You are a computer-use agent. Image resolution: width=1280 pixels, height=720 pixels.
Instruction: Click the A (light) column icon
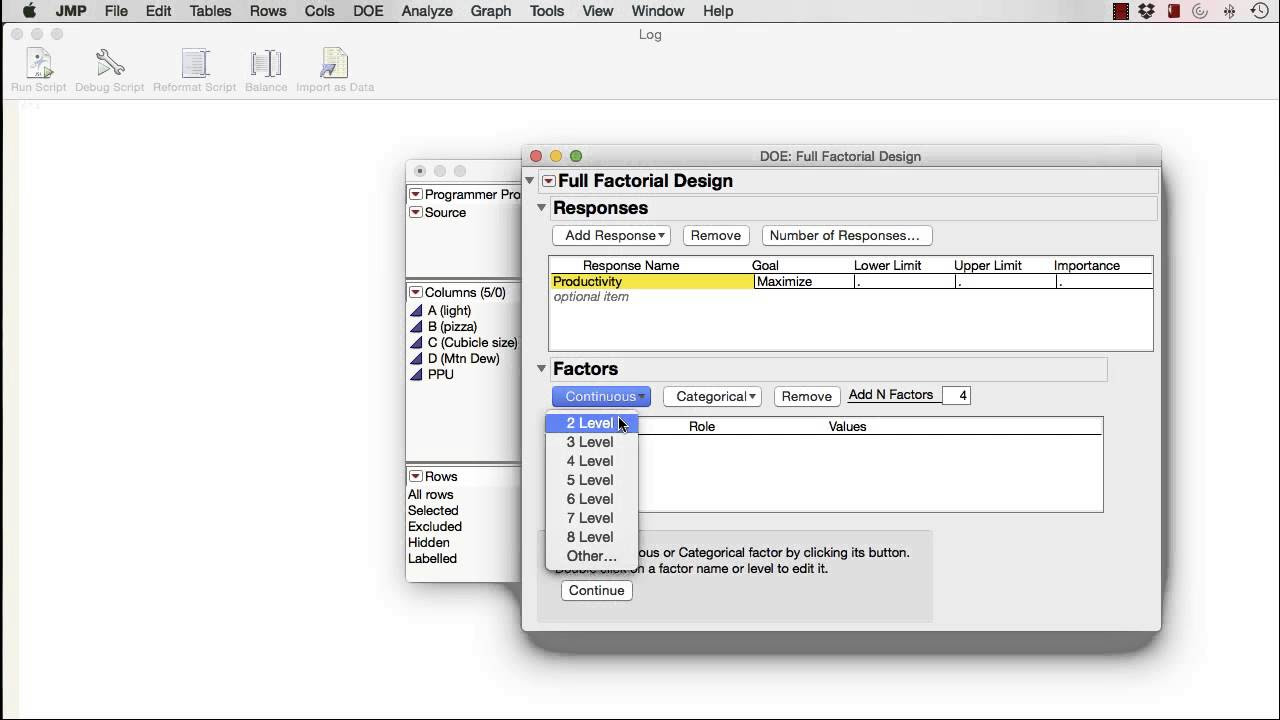point(417,311)
